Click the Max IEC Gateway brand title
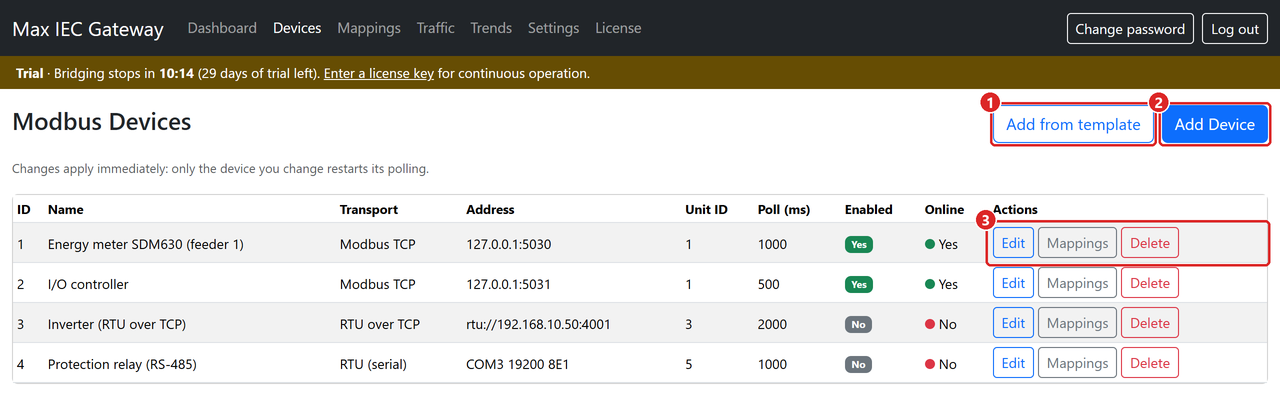The height and width of the screenshot is (400, 1280). point(88,29)
